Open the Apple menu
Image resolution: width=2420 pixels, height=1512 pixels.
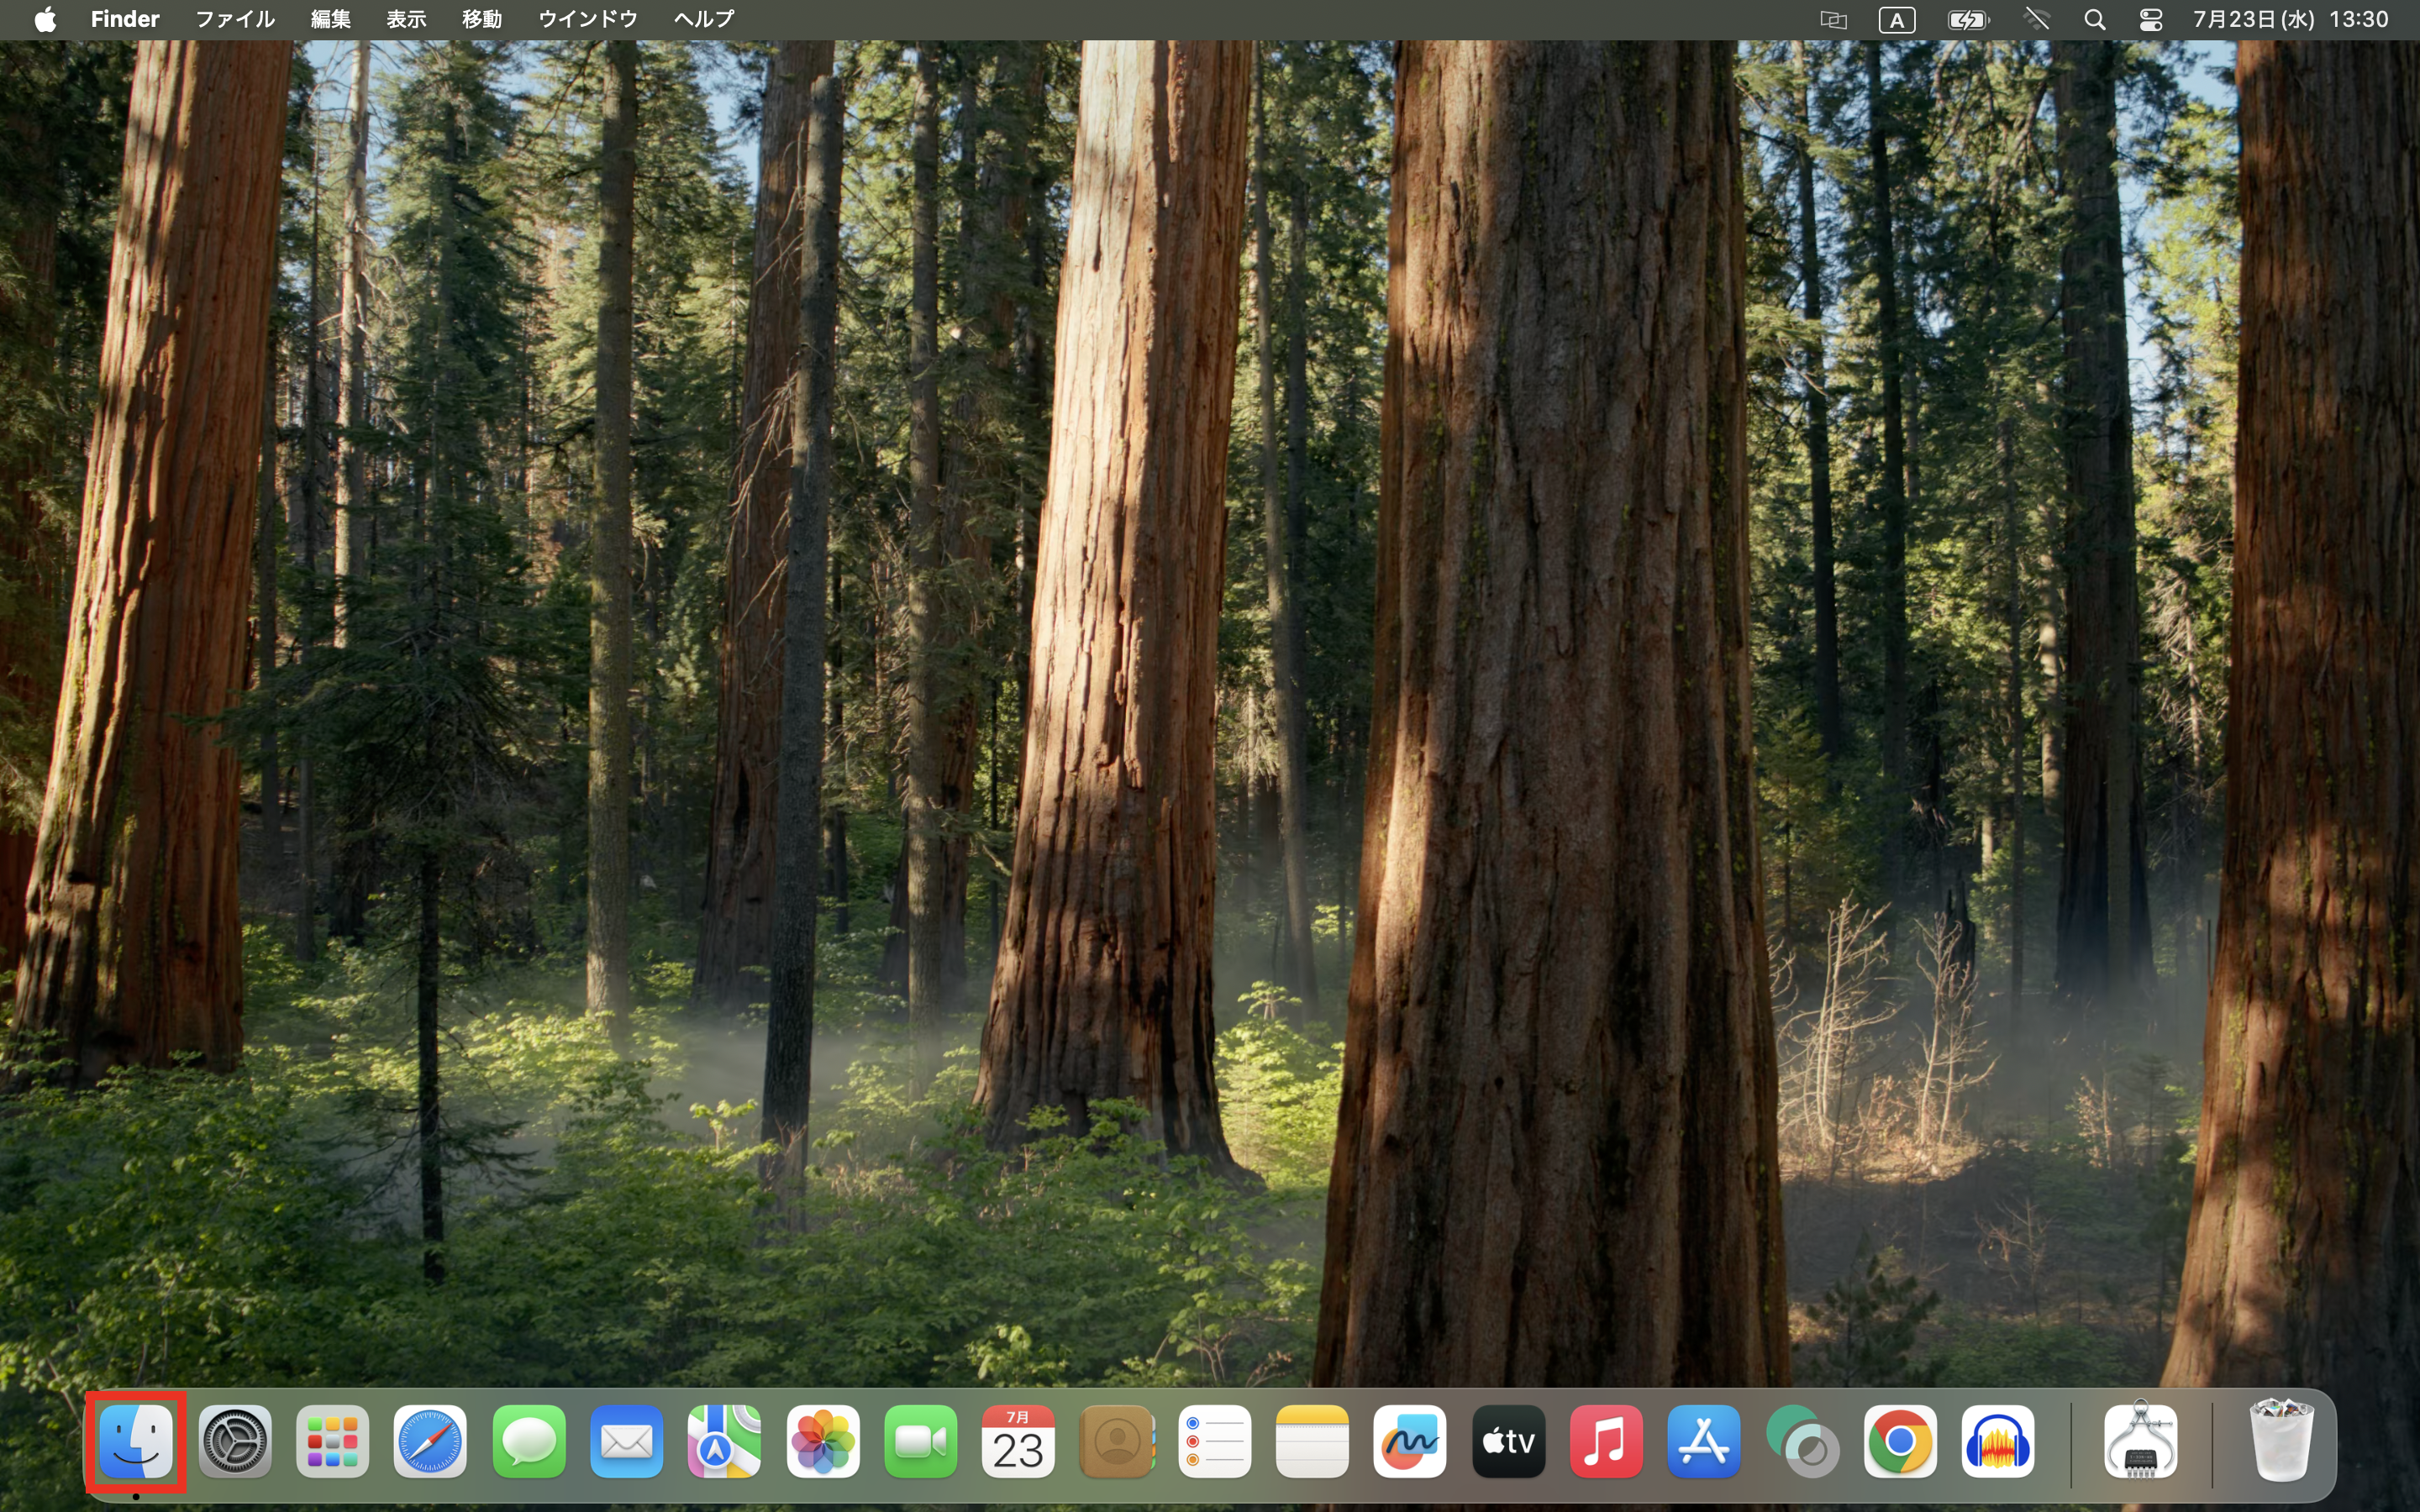(45, 18)
